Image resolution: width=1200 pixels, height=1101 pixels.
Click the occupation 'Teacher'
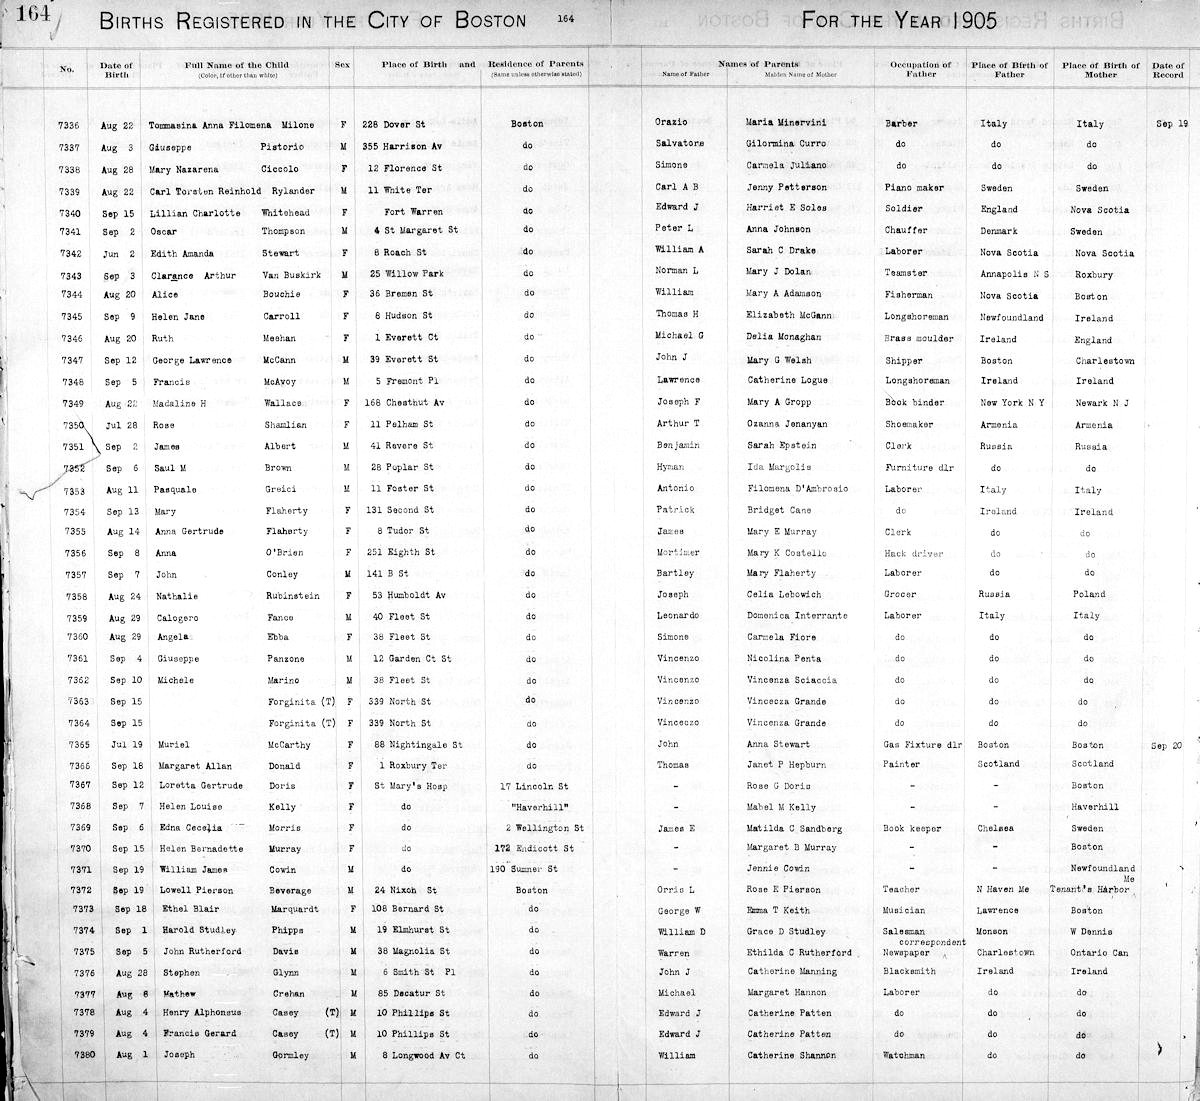pyautogui.click(x=904, y=889)
